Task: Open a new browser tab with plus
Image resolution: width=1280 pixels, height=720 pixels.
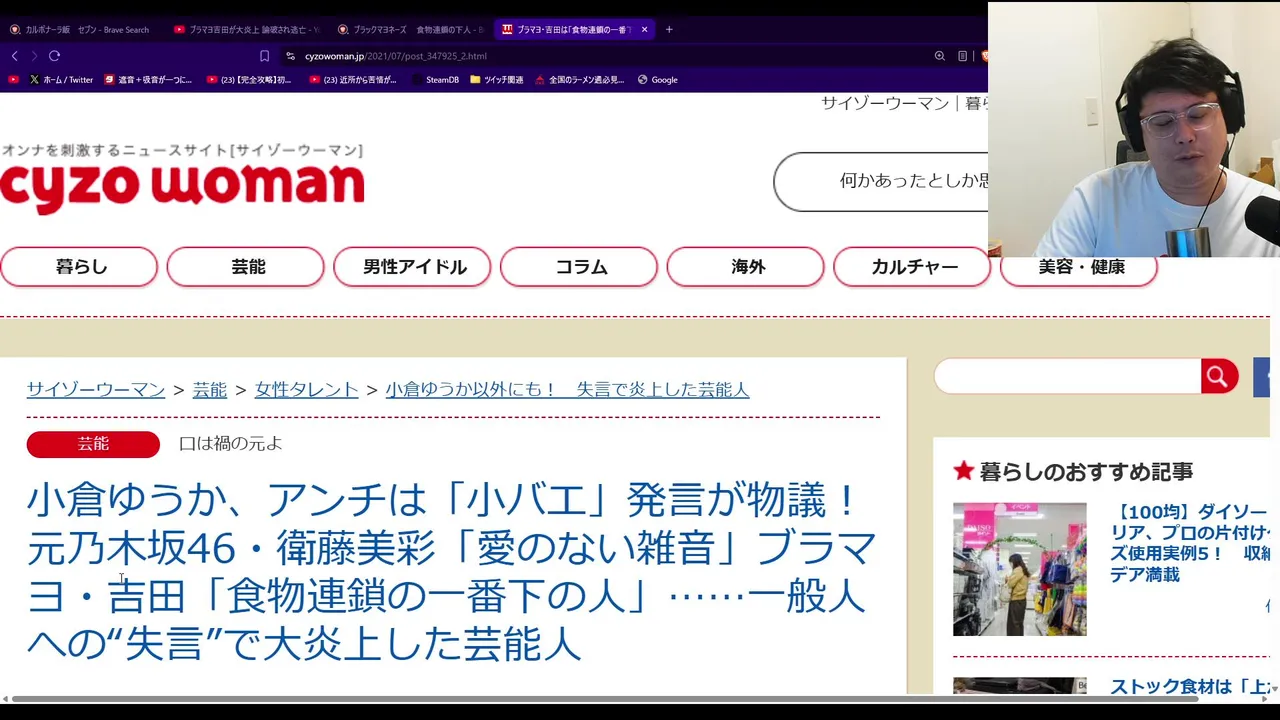Action: pyautogui.click(x=669, y=29)
